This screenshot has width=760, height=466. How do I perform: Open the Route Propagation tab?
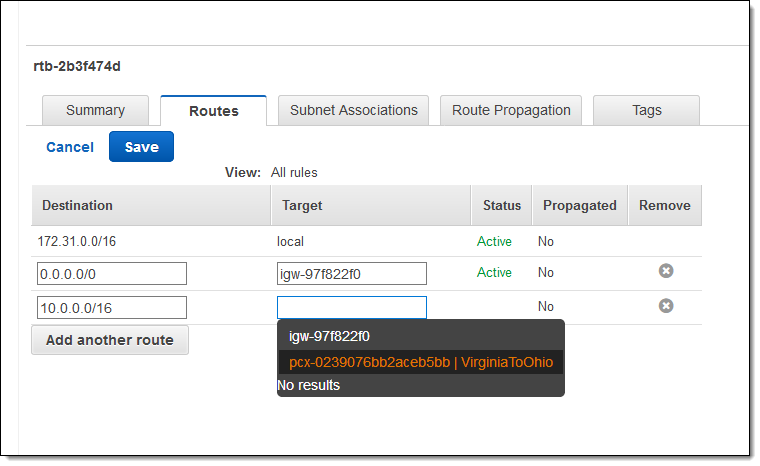tap(511, 110)
